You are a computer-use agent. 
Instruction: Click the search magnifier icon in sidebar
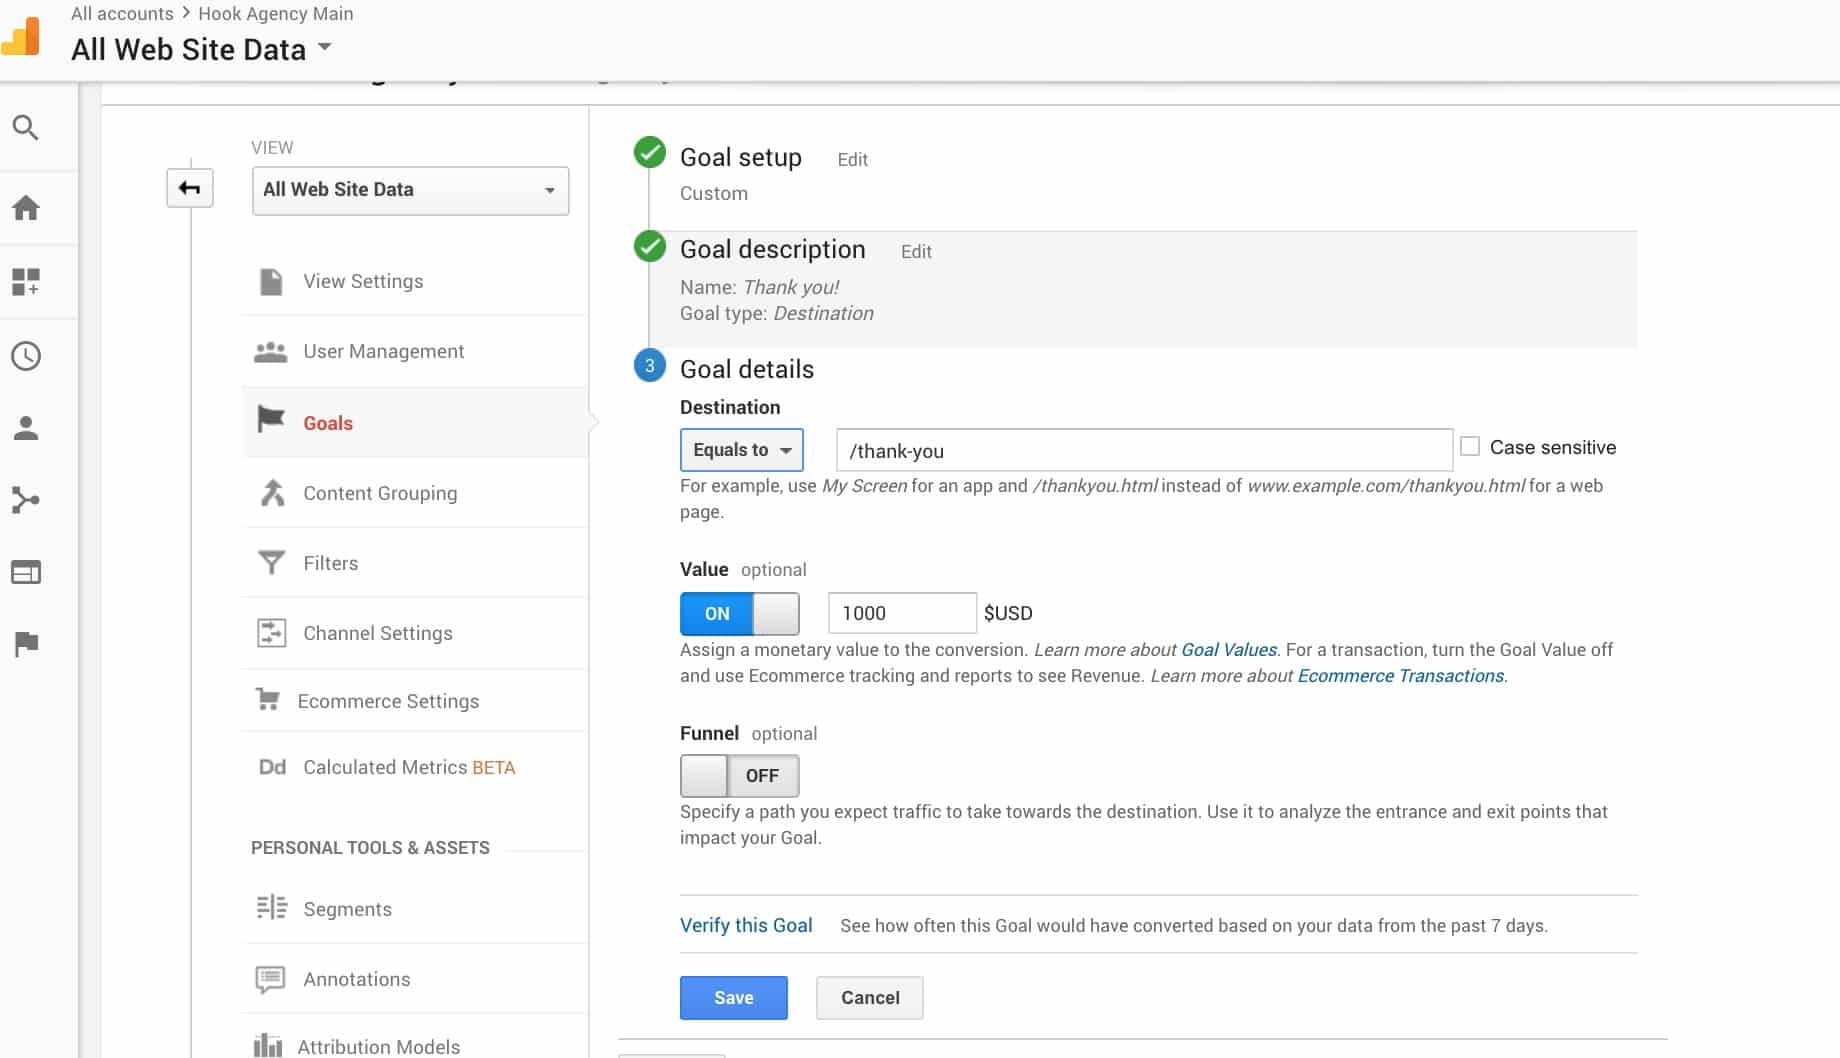tap(26, 128)
